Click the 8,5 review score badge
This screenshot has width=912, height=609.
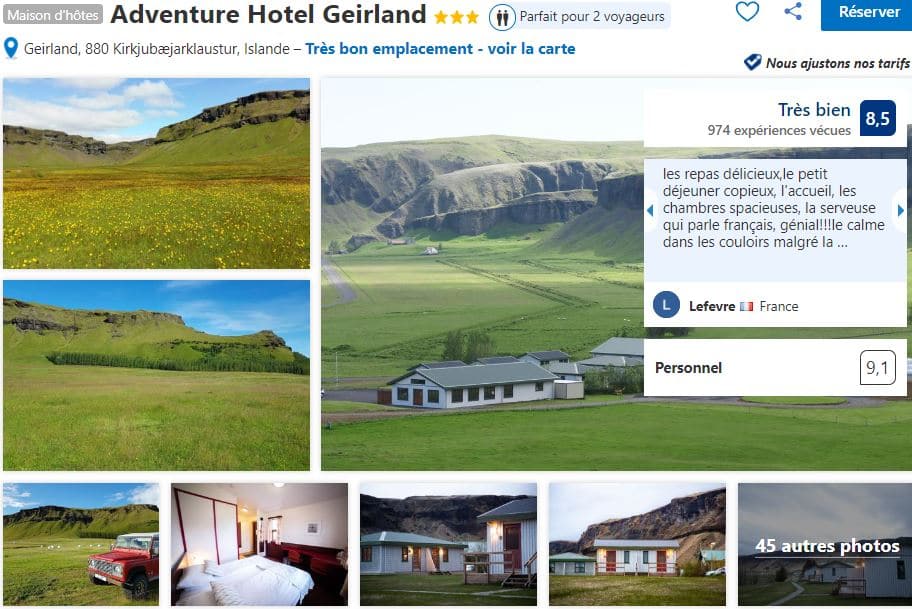click(877, 119)
